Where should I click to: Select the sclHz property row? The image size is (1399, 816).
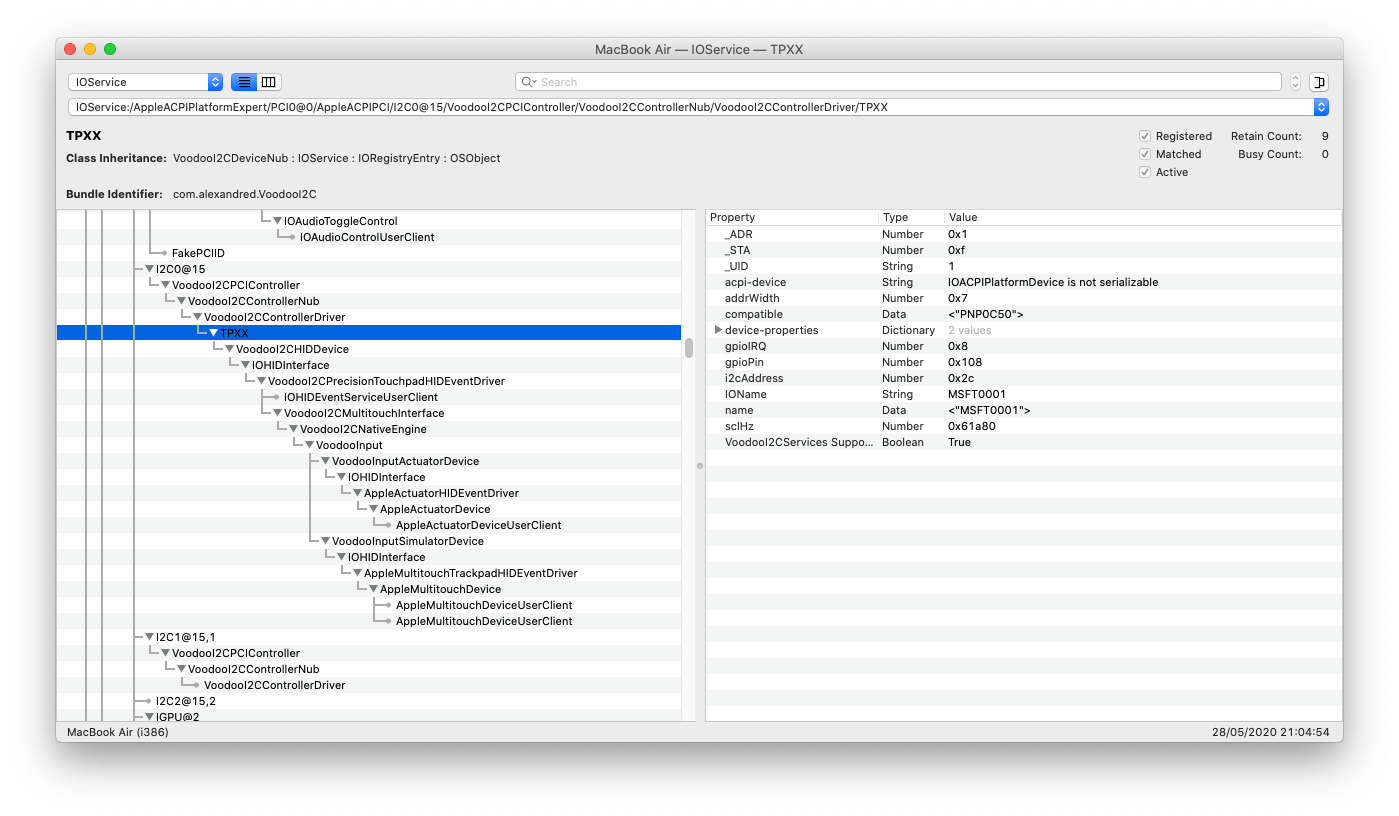pos(1023,426)
